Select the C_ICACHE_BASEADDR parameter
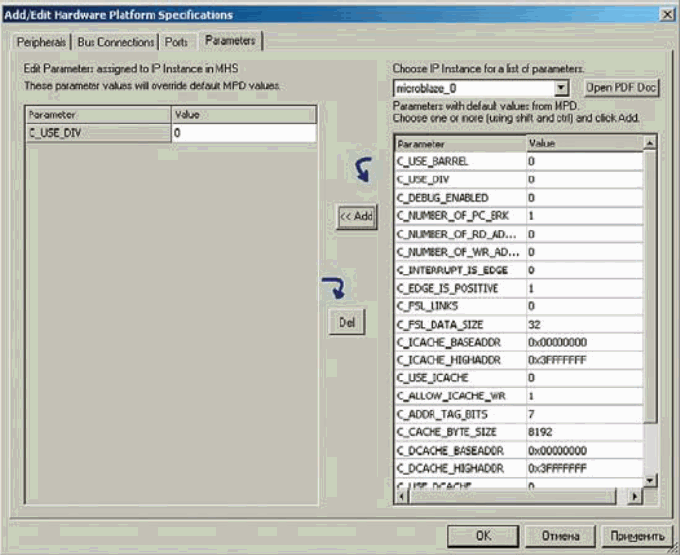 click(x=460, y=342)
